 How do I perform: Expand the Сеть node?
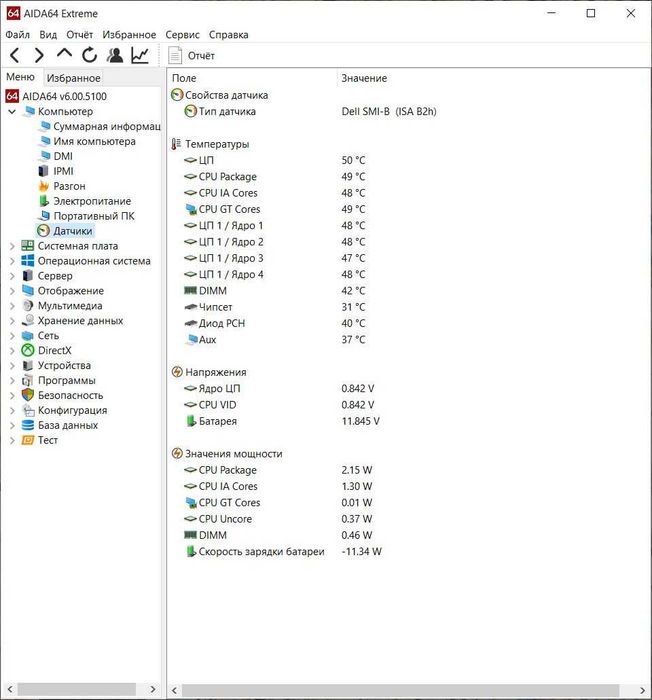coord(12,336)
